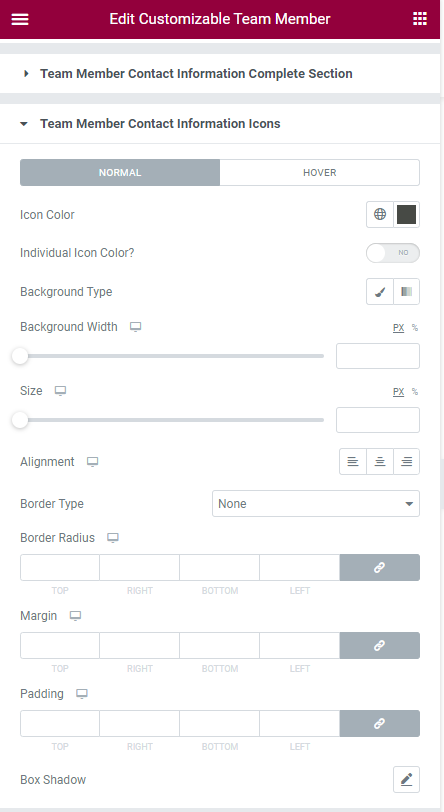Align icons to the center
Viewport: 444px width, 812px height.
coord(380,461)
